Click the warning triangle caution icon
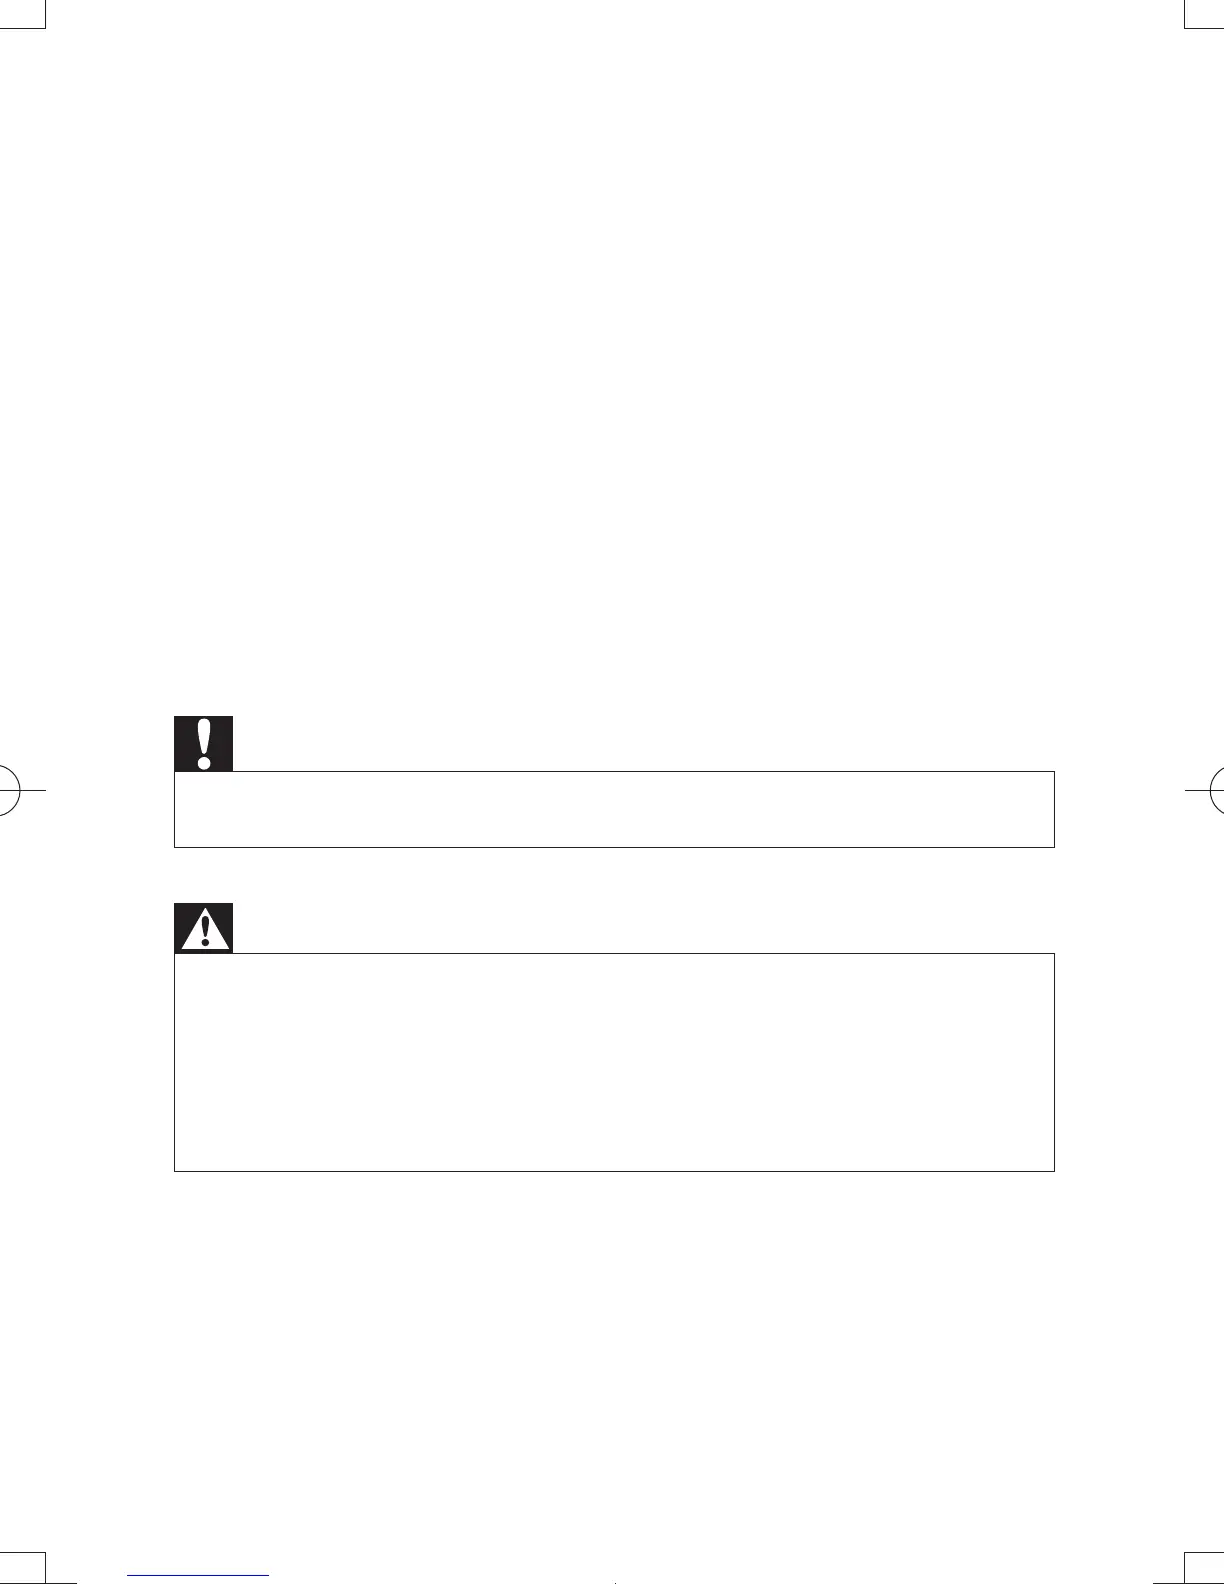The height and width of the screenshot is (1584, 1224). pyautogui.click(x=204, y=928)
